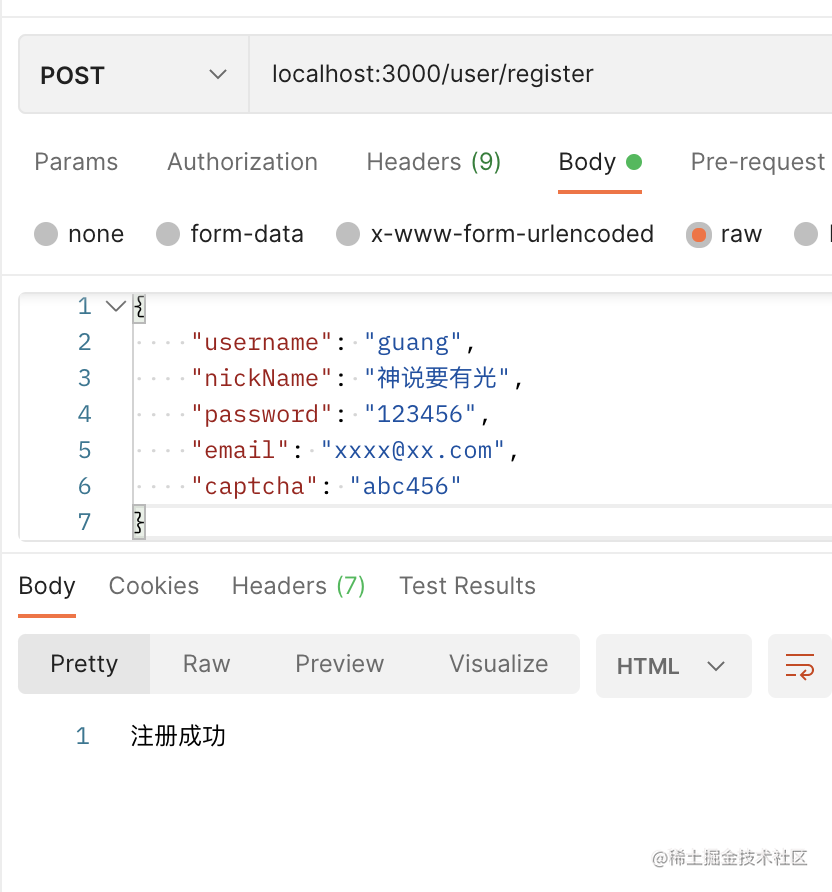Select the 'none' body type radio
Screen dimensions: 832x892
point(46,234)
